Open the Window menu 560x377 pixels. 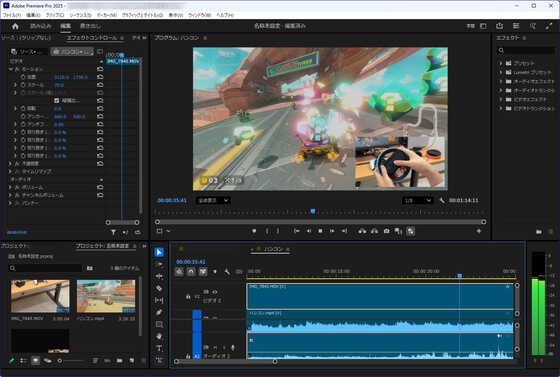click(200, 15)
